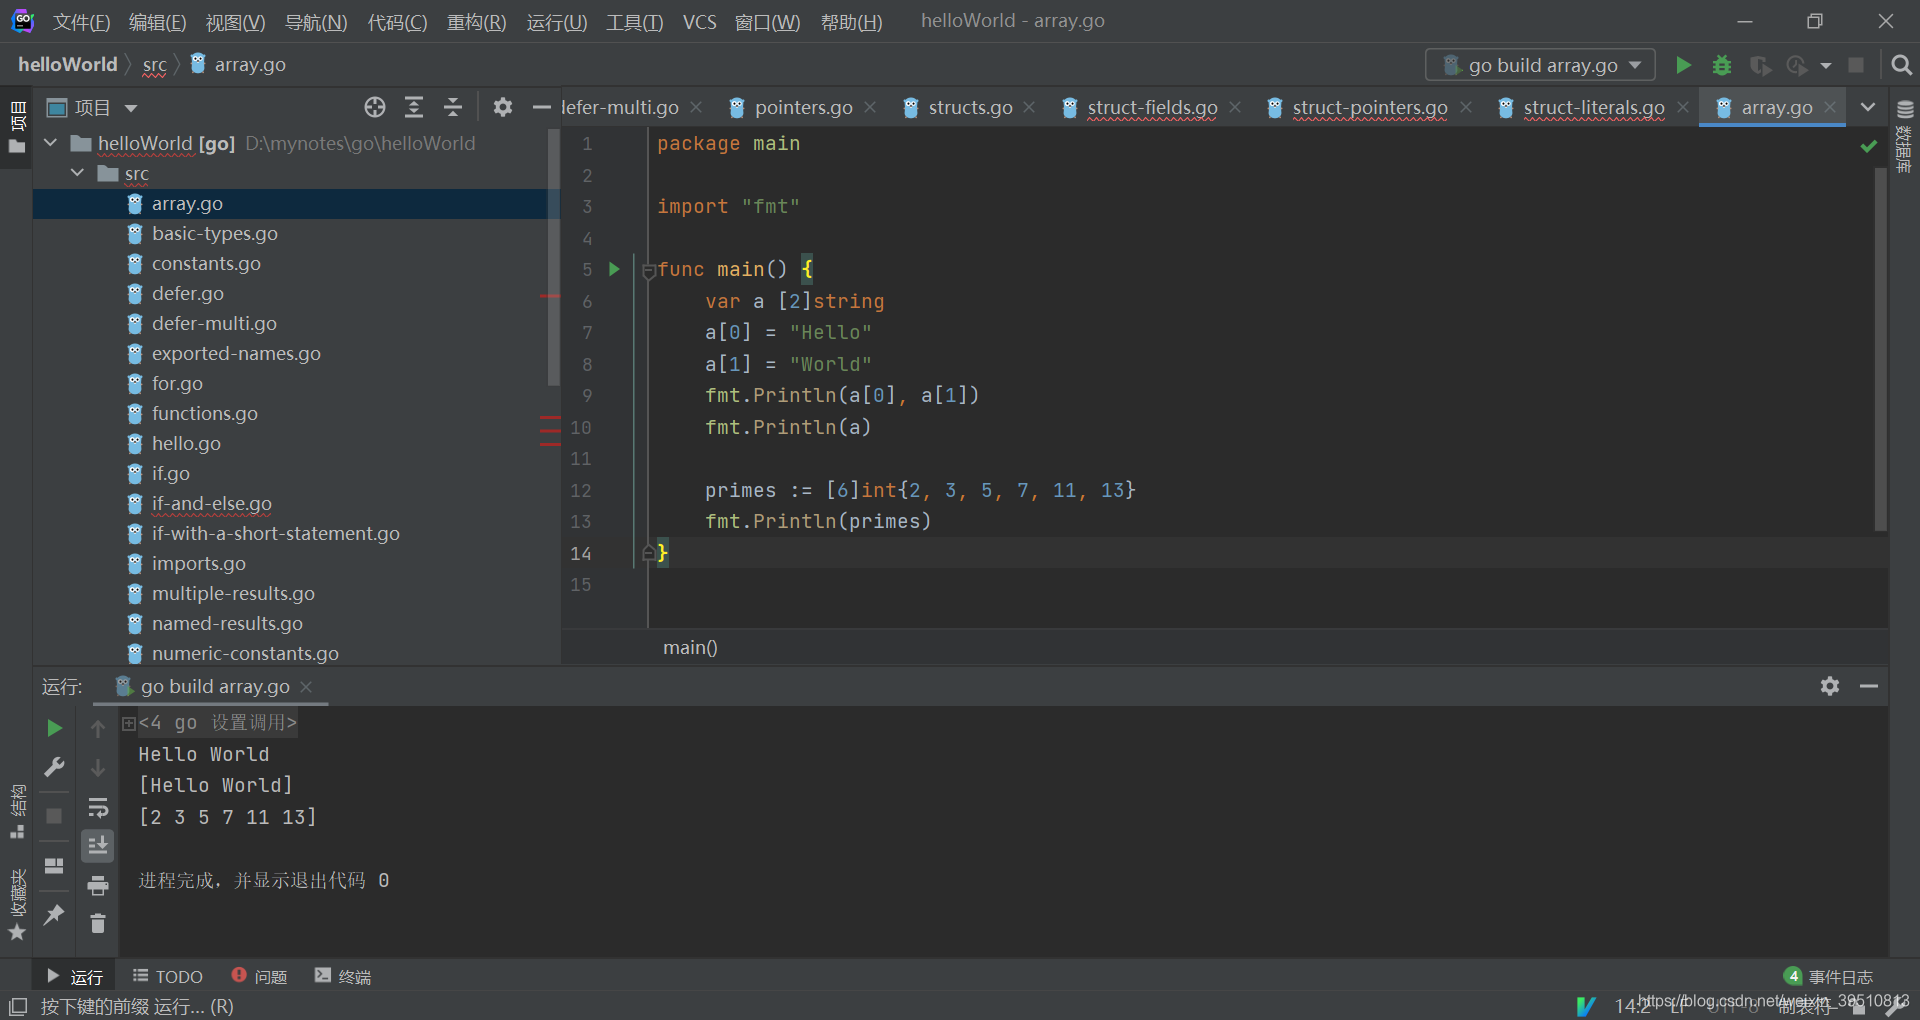
Task: Move up stack trace arrow
Action: pos(98,728)
